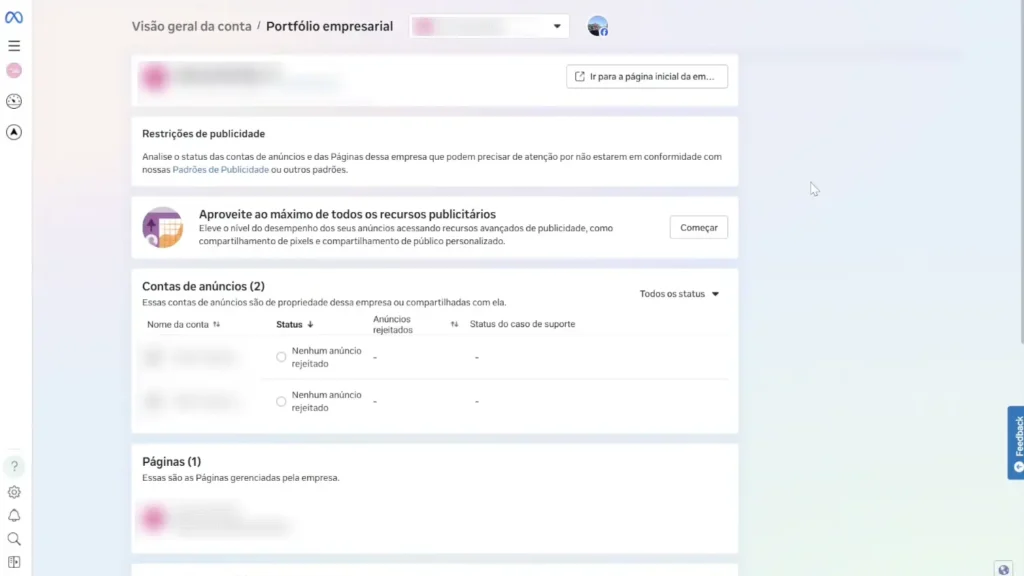The width and height of the screenshot is (1024, 576).
Task: Open the second blurred ad account row
Action: pos(193,401)
